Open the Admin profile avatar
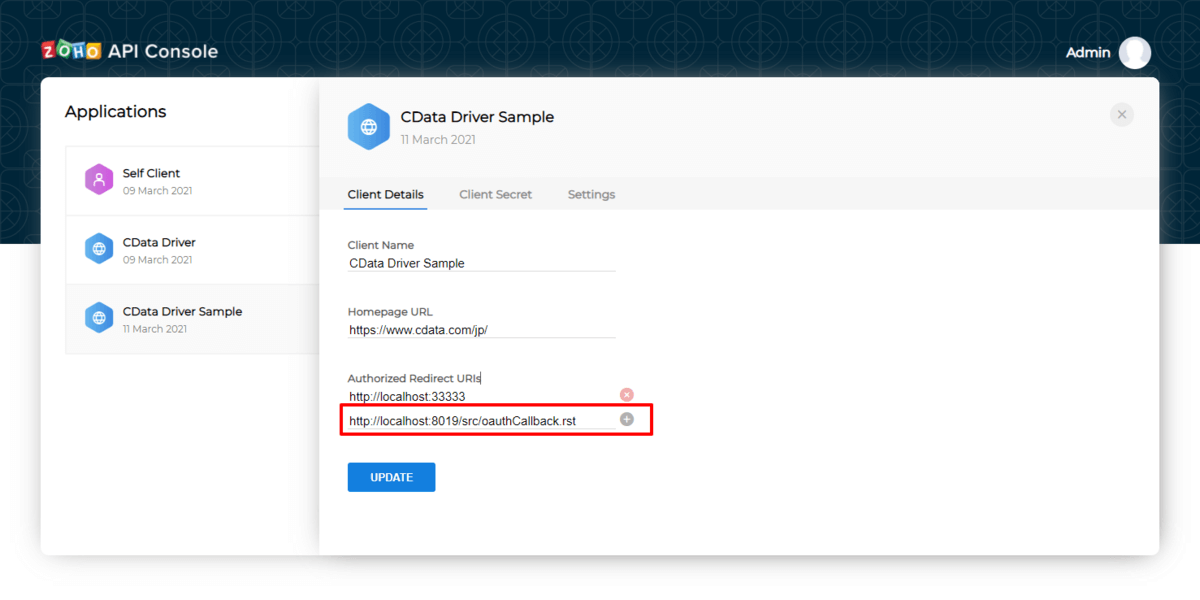Viewport: 1200px width, 600px height. pos(1135,52)
